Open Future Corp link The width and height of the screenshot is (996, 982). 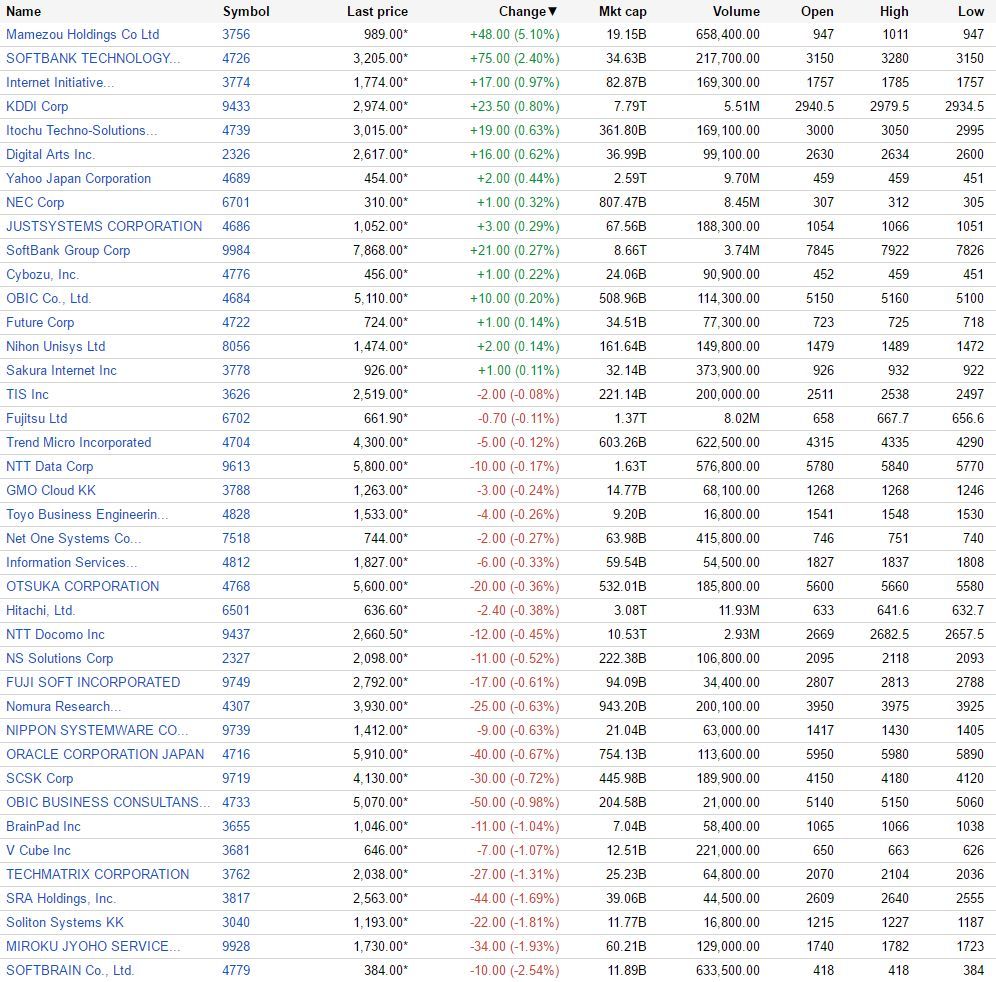40,323
